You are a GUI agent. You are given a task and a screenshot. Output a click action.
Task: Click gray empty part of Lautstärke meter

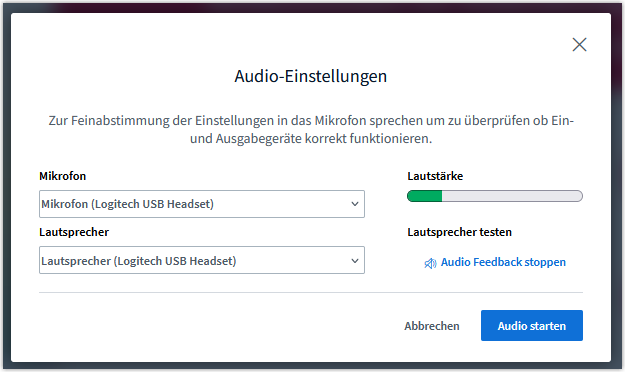click(512, 196)
